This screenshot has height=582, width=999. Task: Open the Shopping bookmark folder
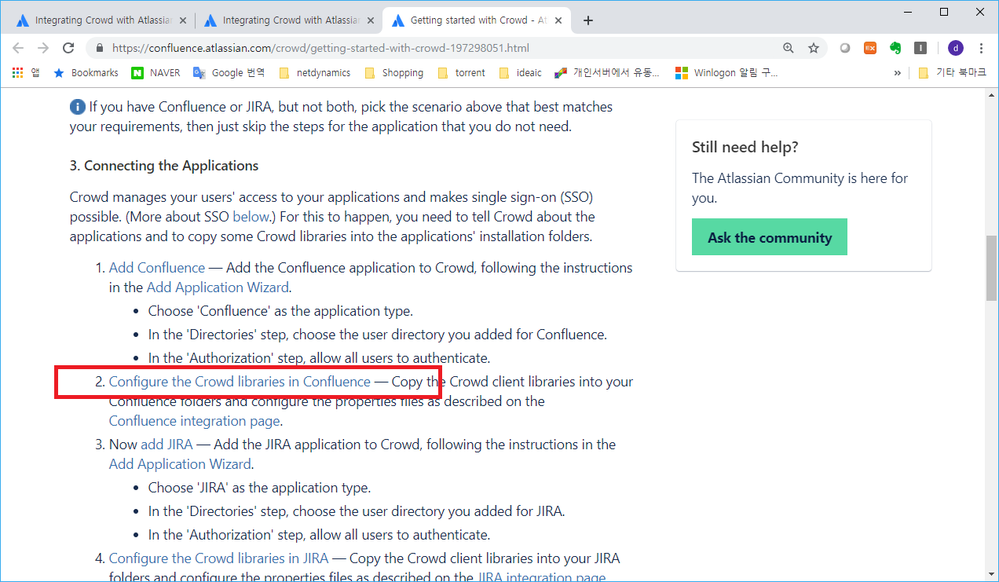pyautogui.click(x=394, y=73)
